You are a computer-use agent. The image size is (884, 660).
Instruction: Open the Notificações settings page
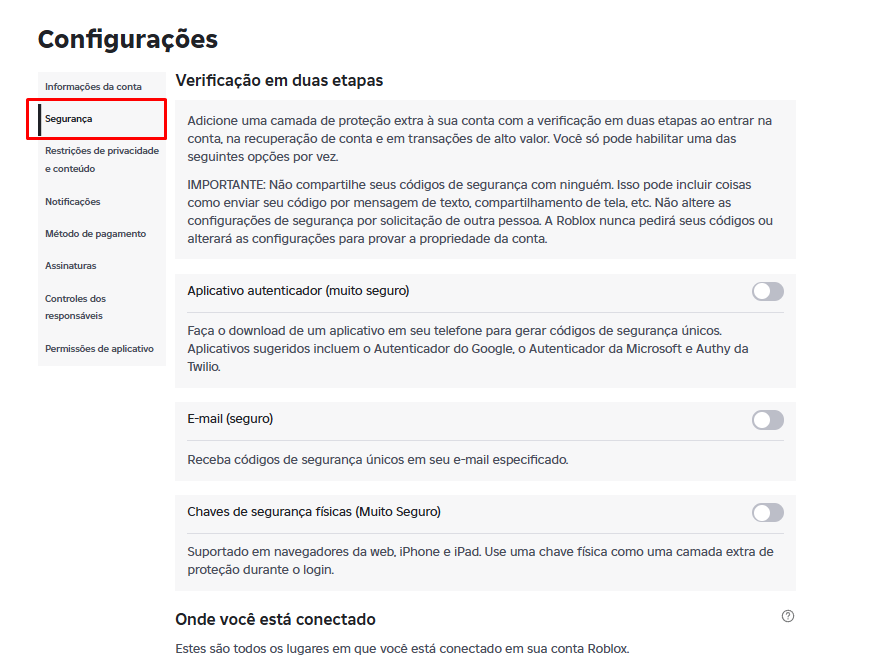coord(73,202)
